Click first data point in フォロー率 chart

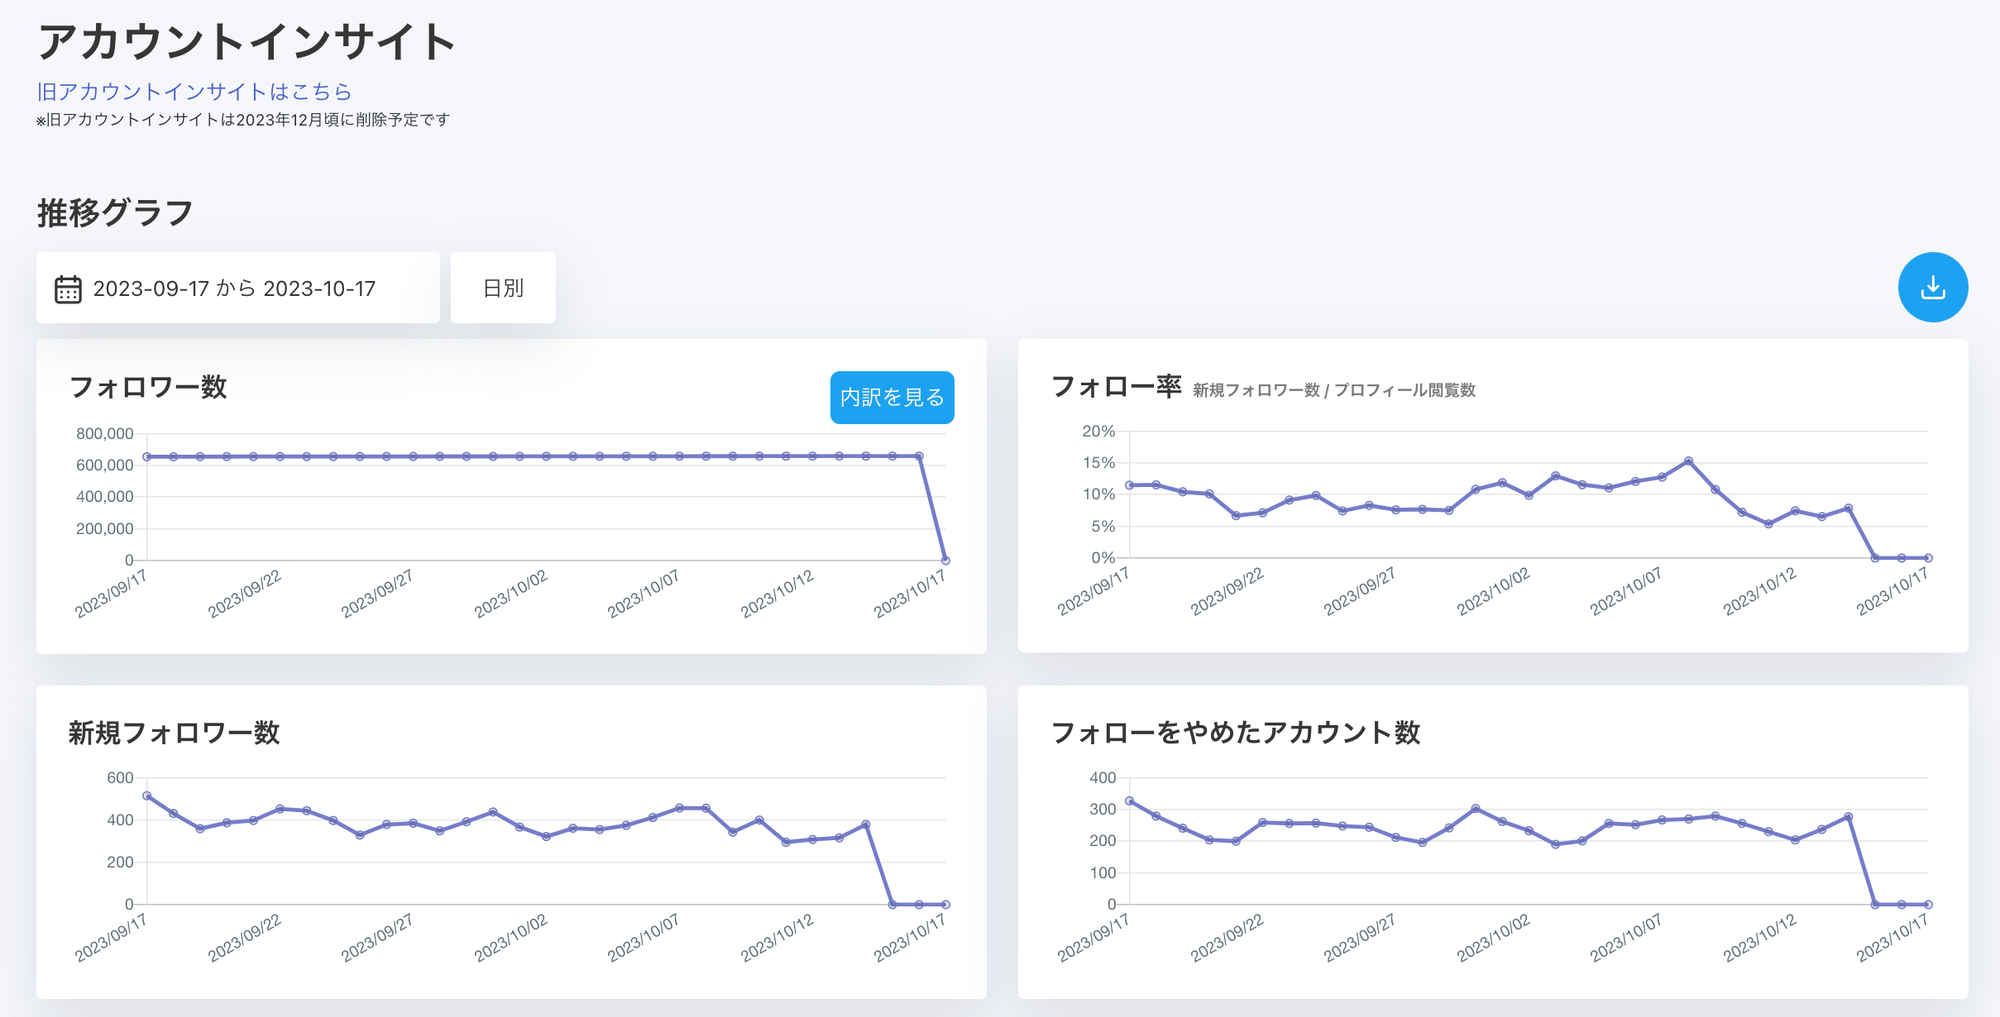[1130, 485]
